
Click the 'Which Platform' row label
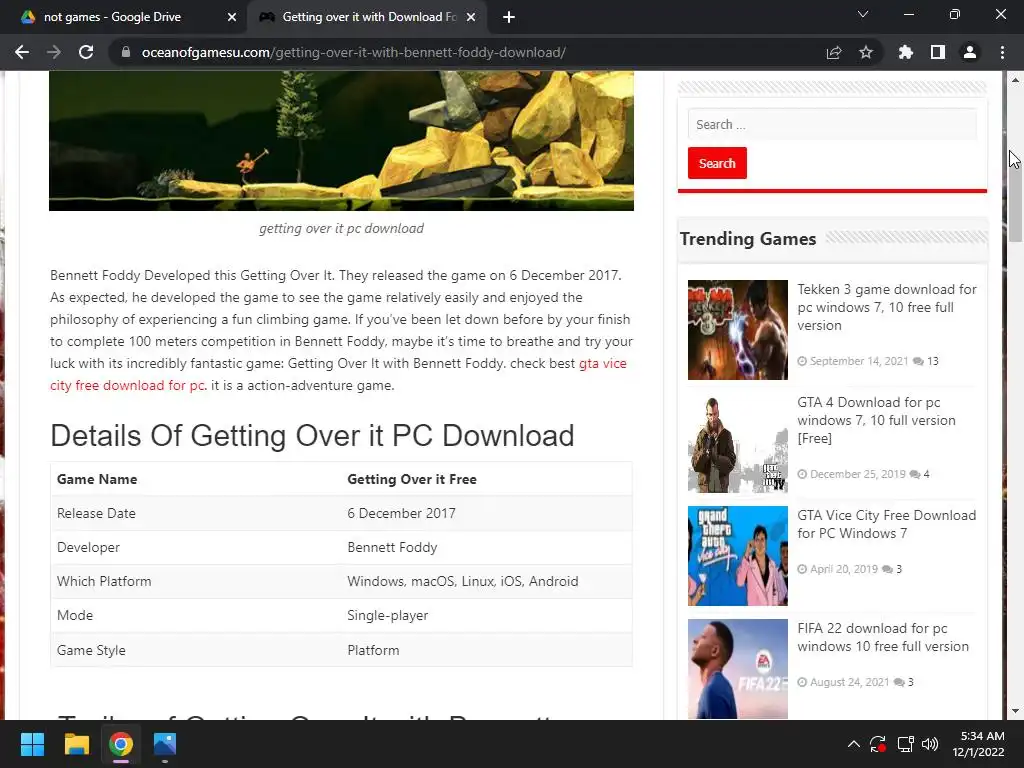point(104,581)
